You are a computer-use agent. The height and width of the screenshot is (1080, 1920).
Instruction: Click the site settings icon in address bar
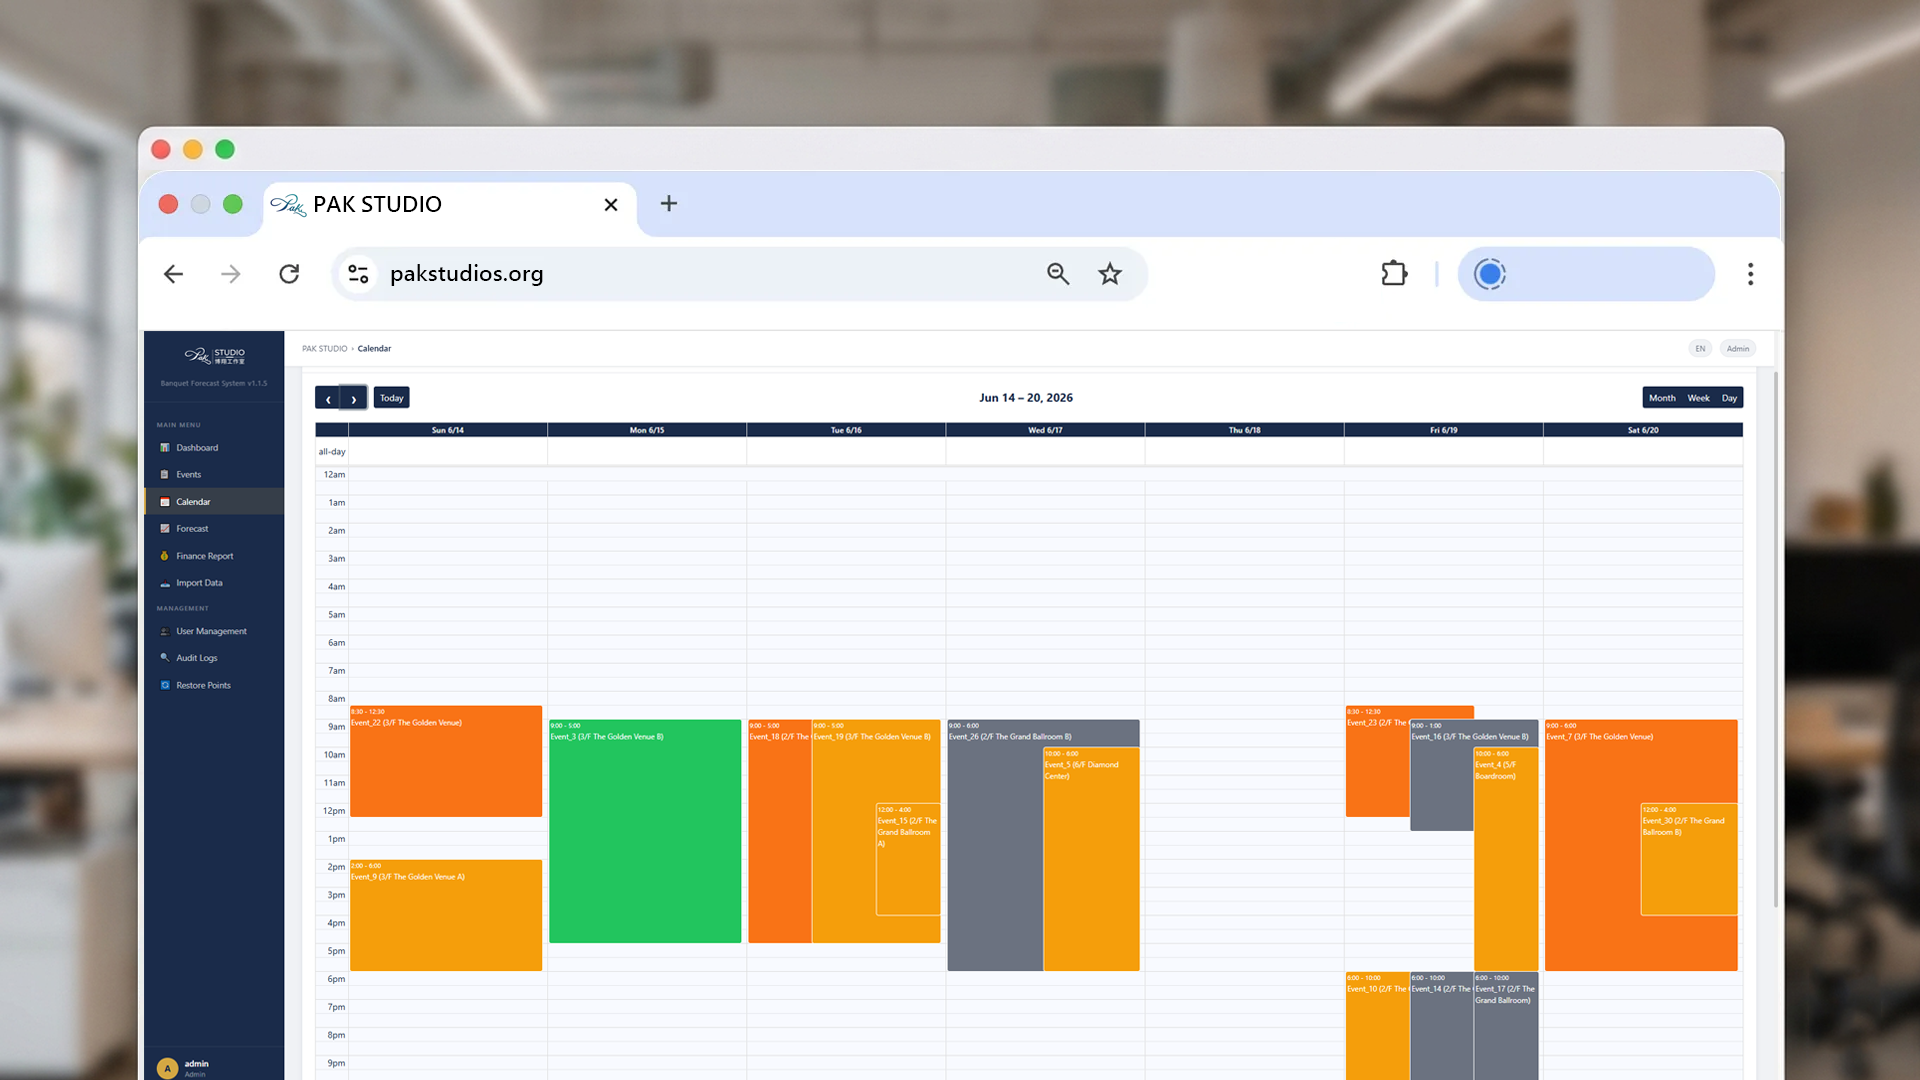point(358,274)
